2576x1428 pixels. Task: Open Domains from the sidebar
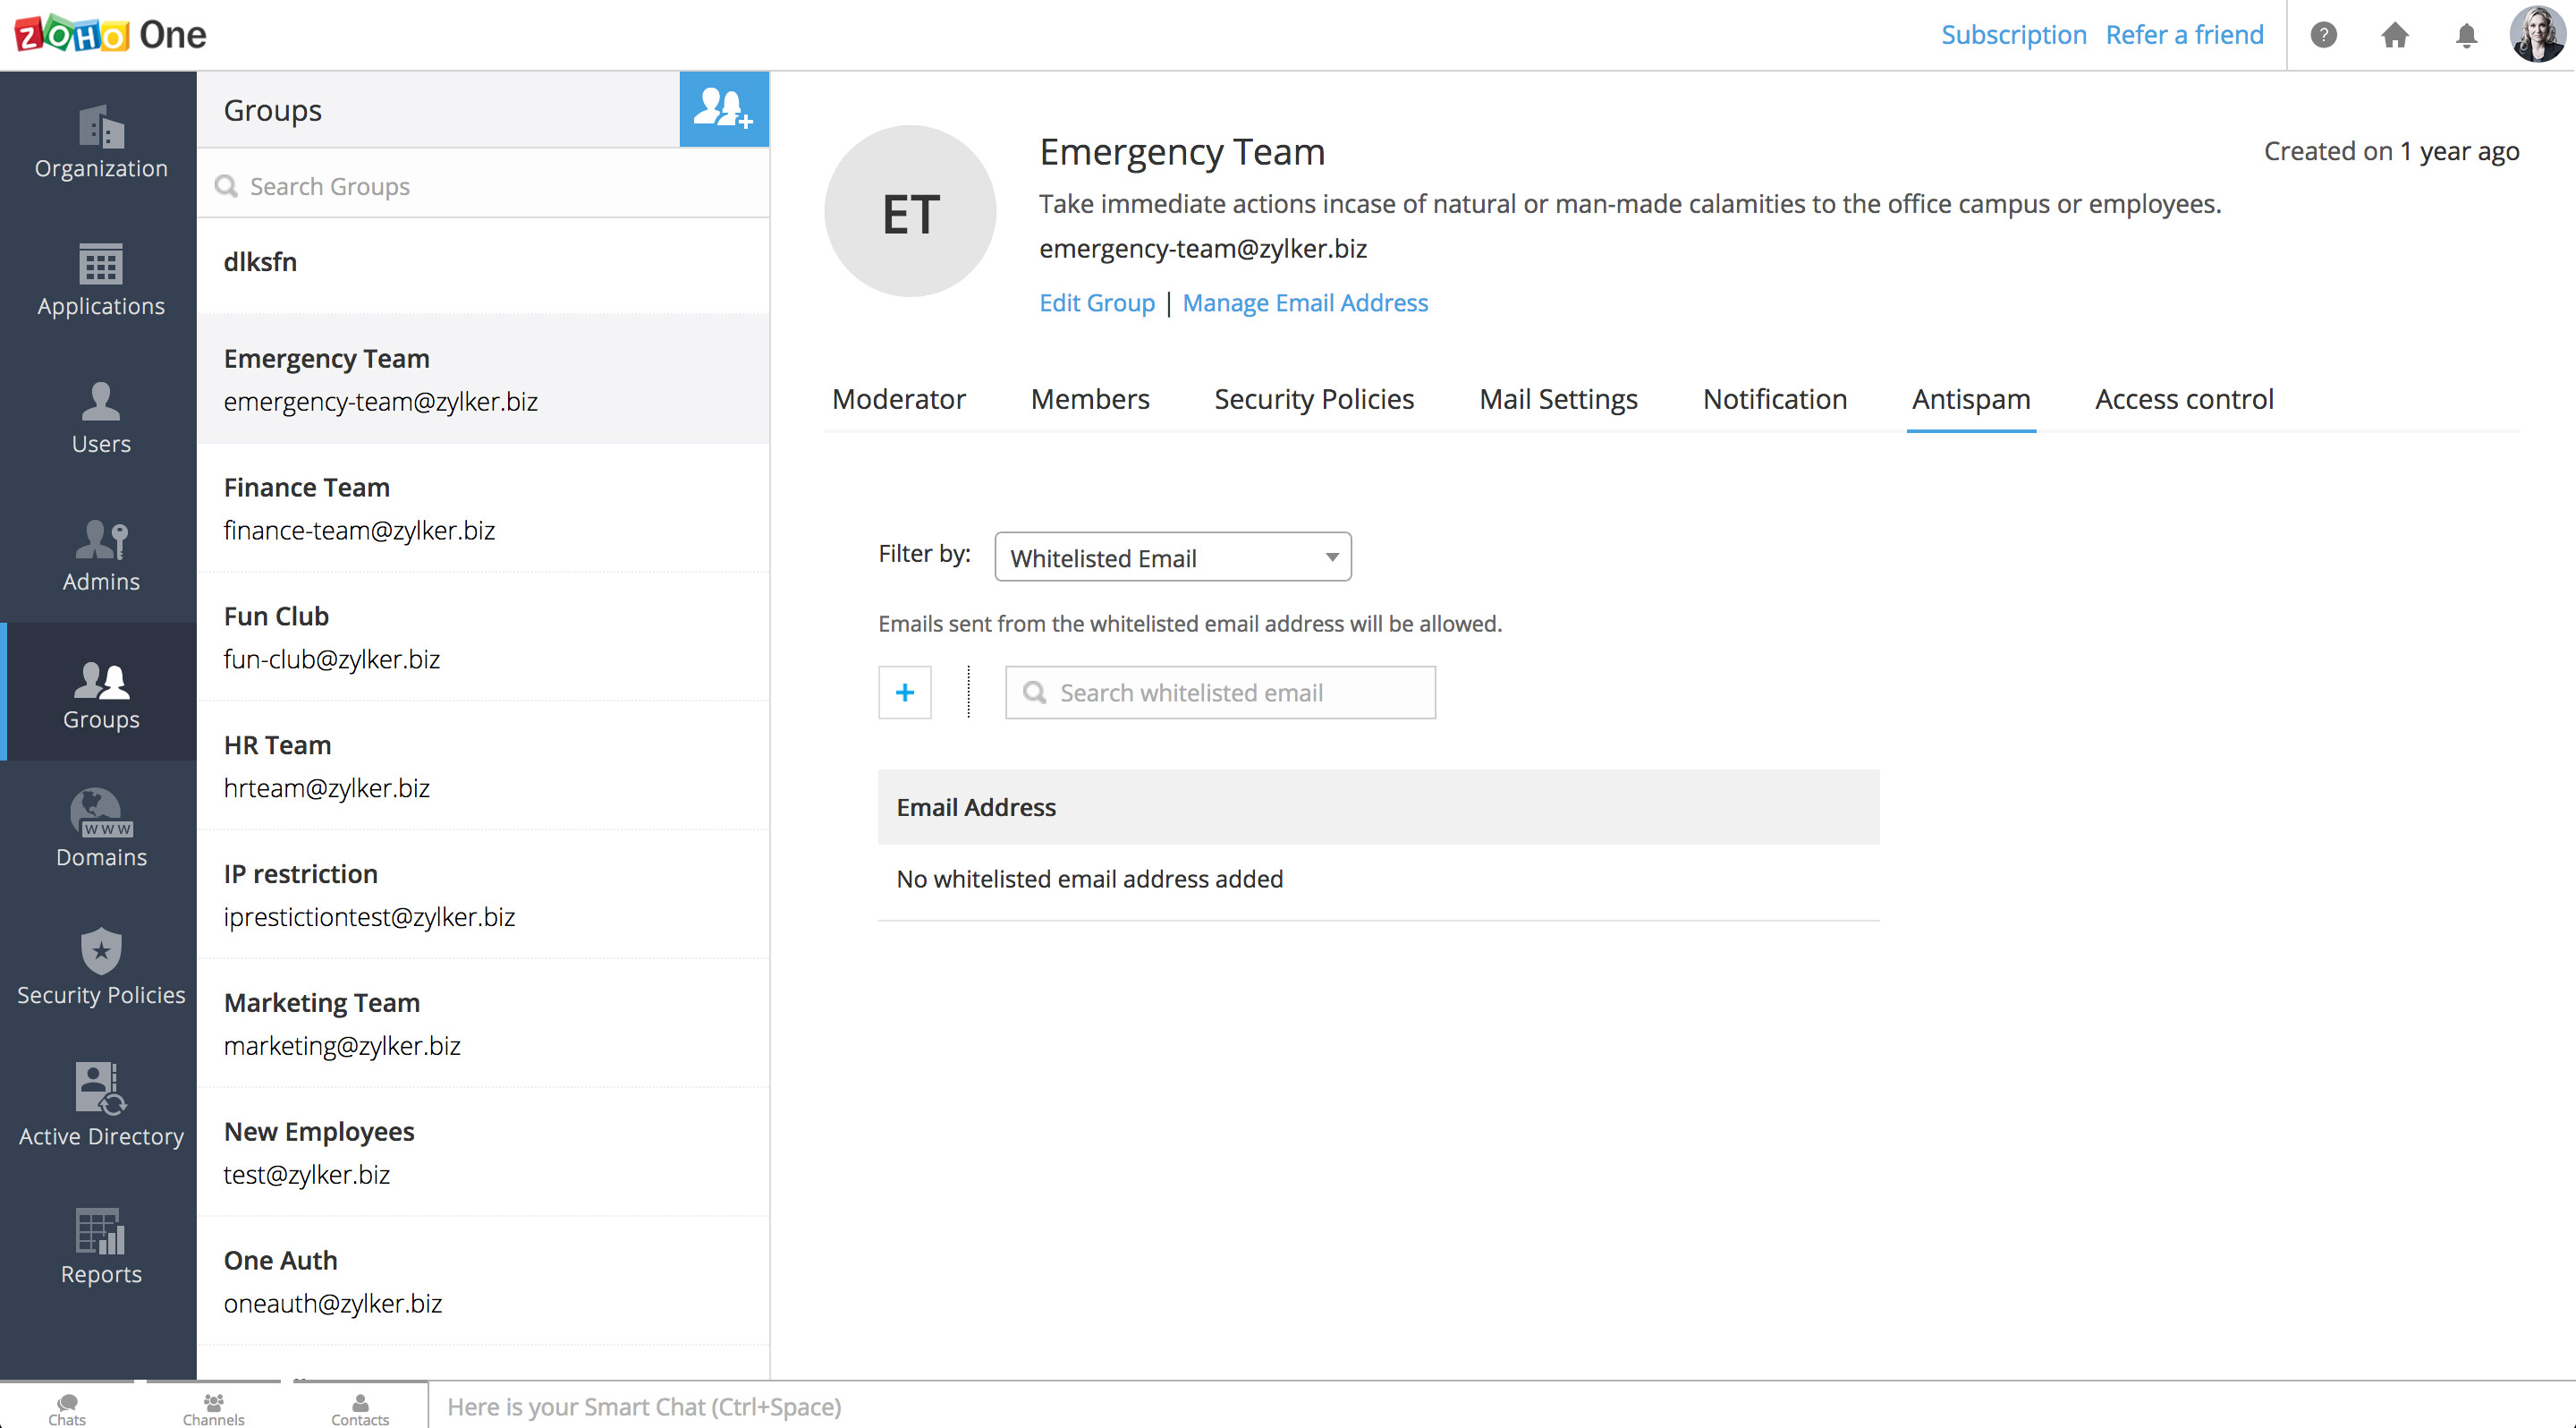[101, 830]
